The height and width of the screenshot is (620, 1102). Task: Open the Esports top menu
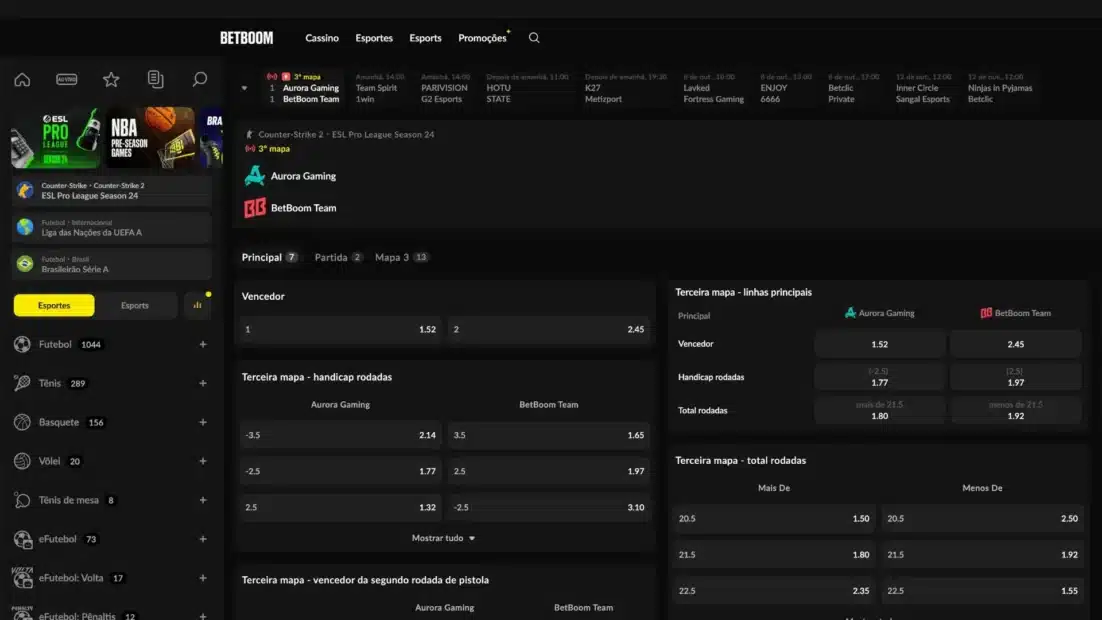[425, 38]
